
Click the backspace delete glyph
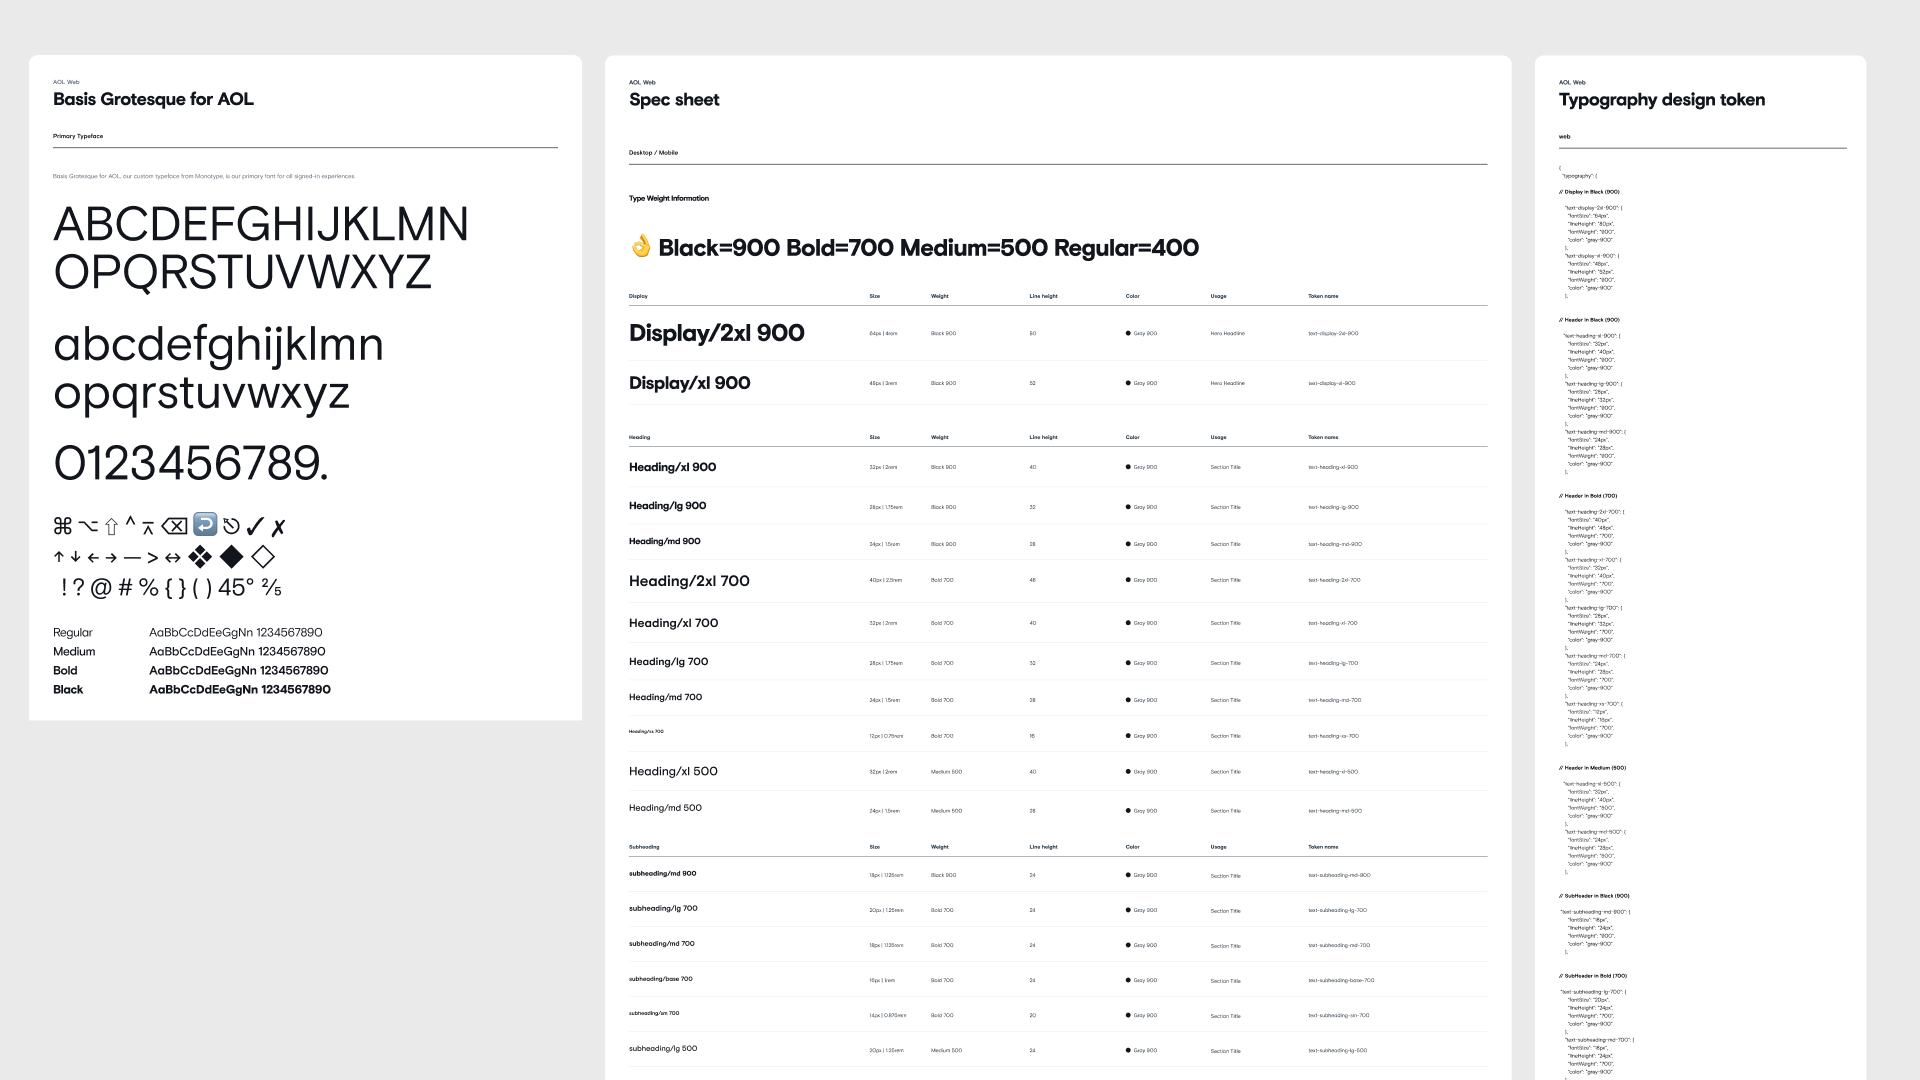point(174,526)
